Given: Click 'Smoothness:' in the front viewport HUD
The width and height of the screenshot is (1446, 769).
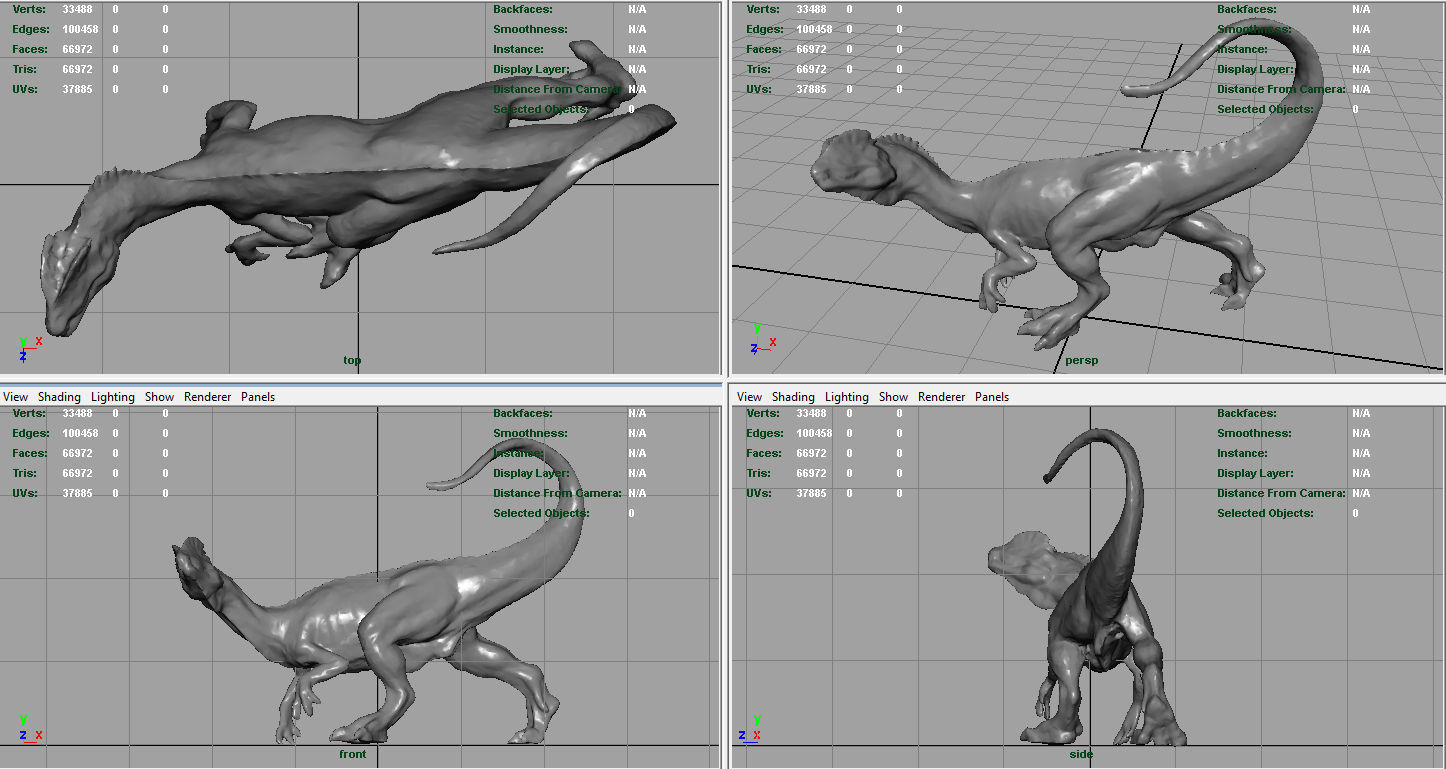Looking at the screenshot, I should [x=530, y=433].
